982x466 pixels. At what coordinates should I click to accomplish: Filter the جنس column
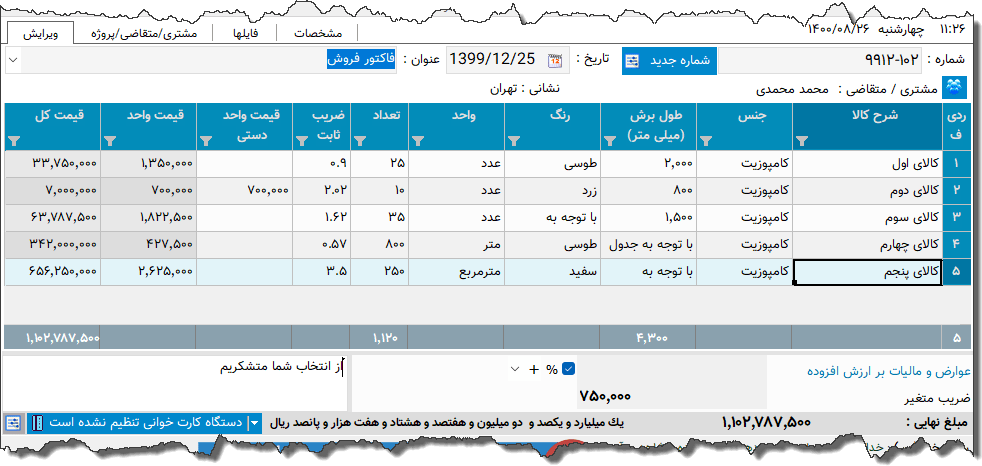click(x=705, y=141)
